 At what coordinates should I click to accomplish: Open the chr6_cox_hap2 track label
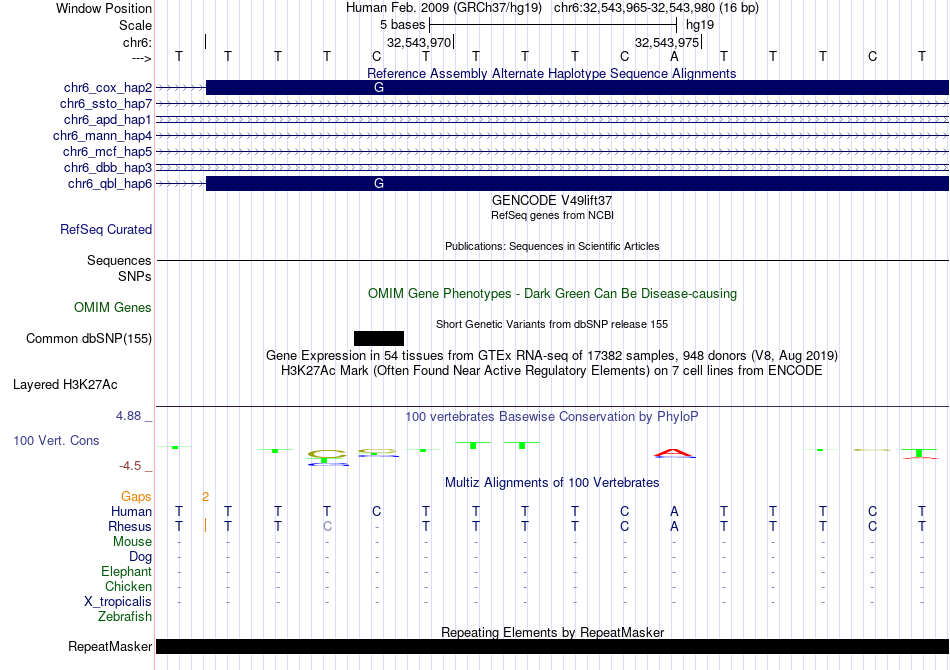108,88
